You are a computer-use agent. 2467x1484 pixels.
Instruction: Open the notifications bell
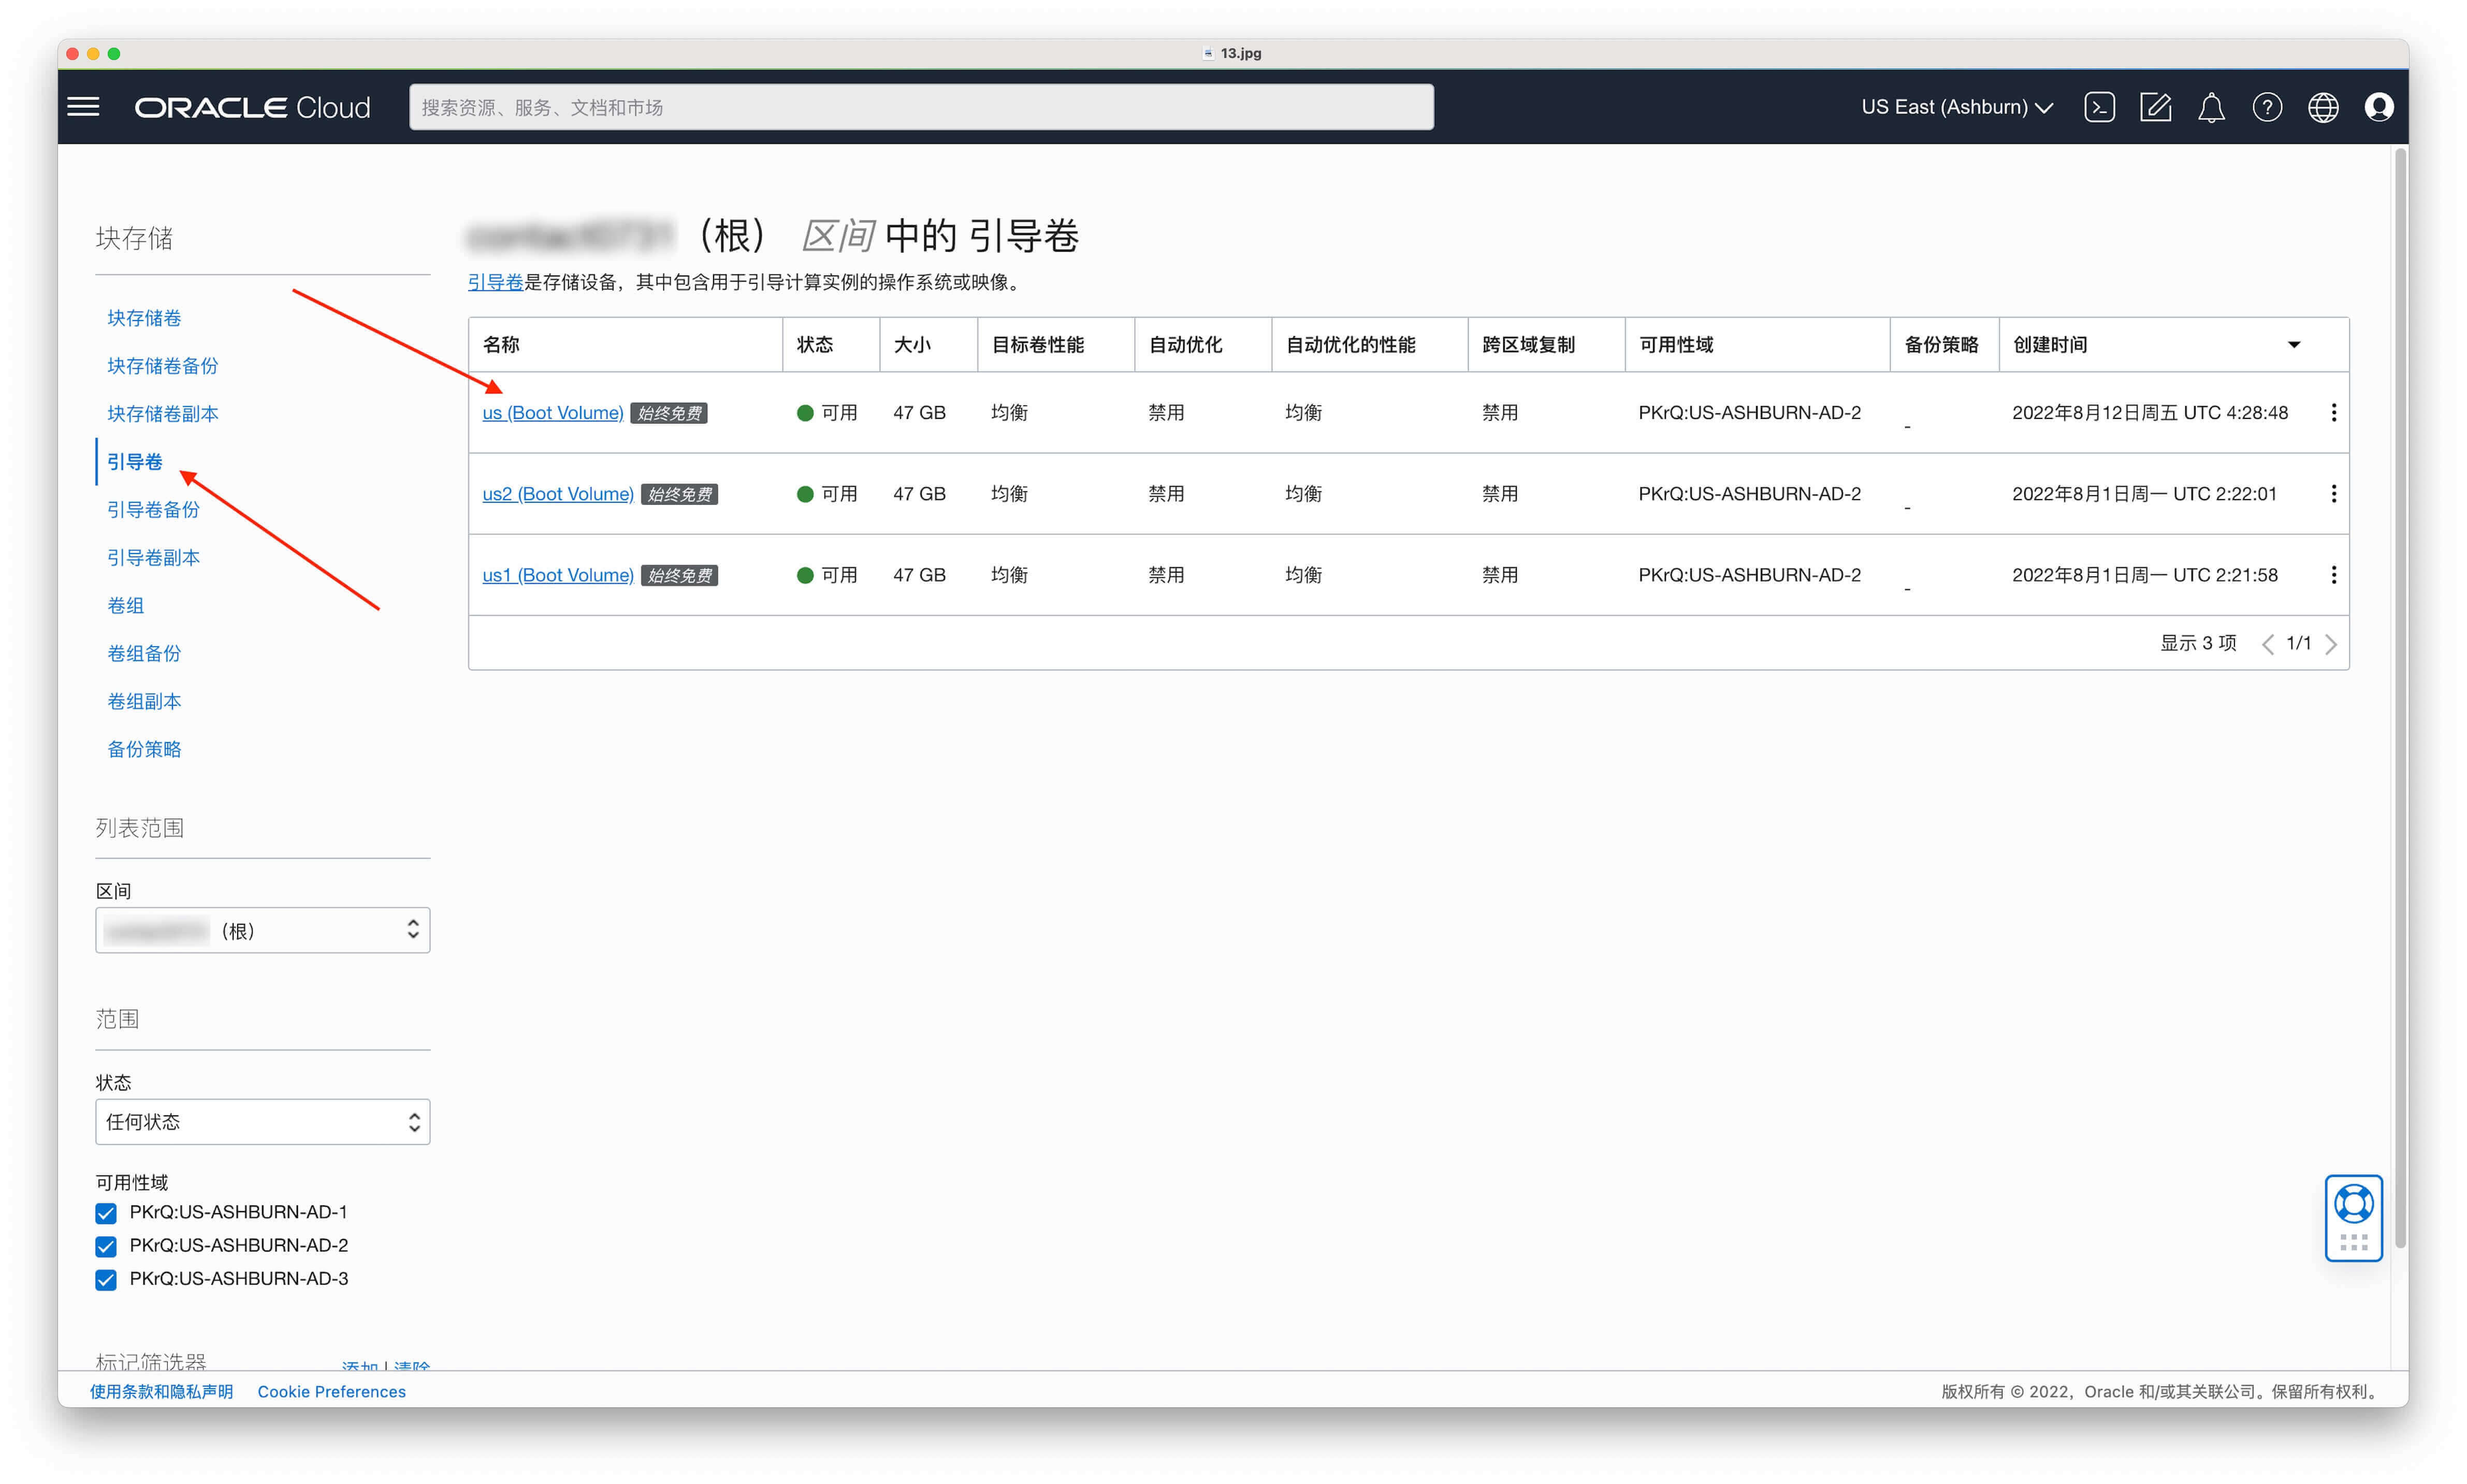(2211, 107)
